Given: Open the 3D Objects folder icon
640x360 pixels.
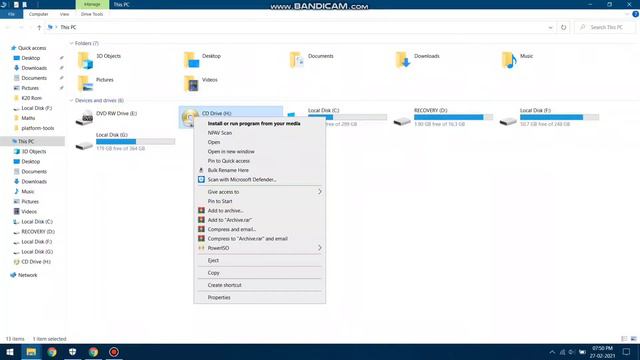Looking at the screenshot, I should click(x=85, y=60).
